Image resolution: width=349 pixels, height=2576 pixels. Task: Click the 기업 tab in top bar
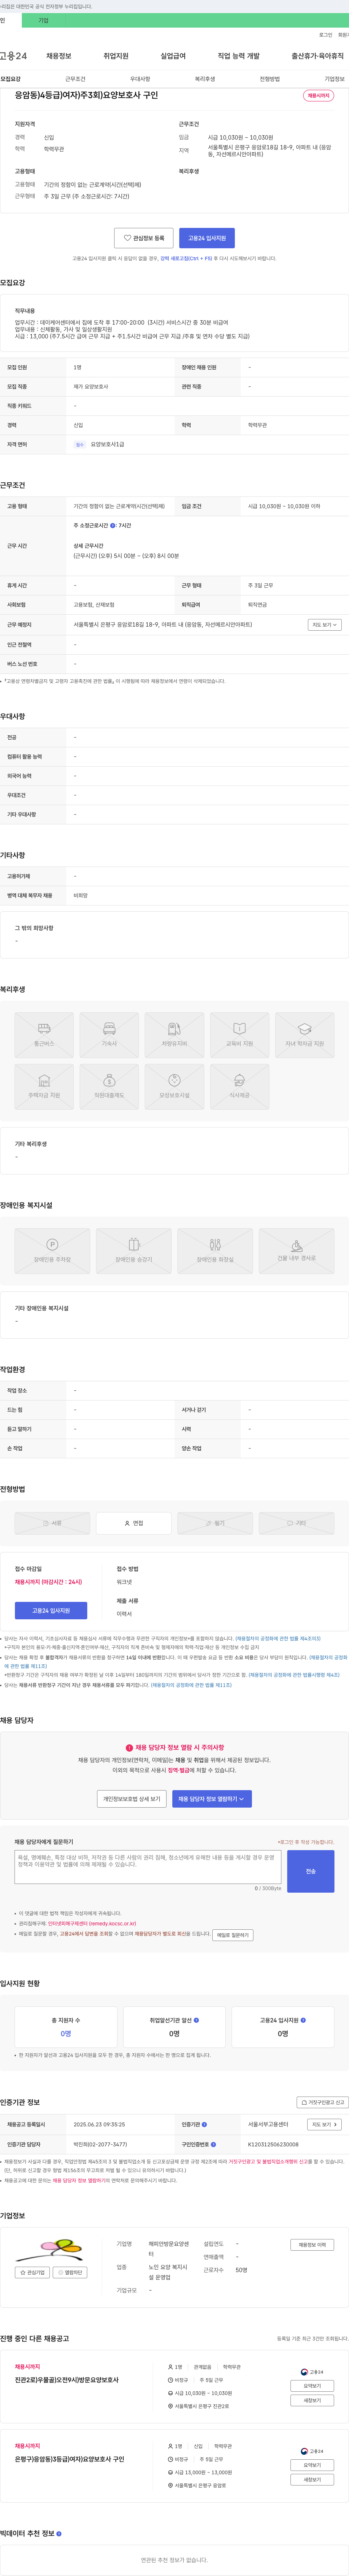click(x=43, y=20)
